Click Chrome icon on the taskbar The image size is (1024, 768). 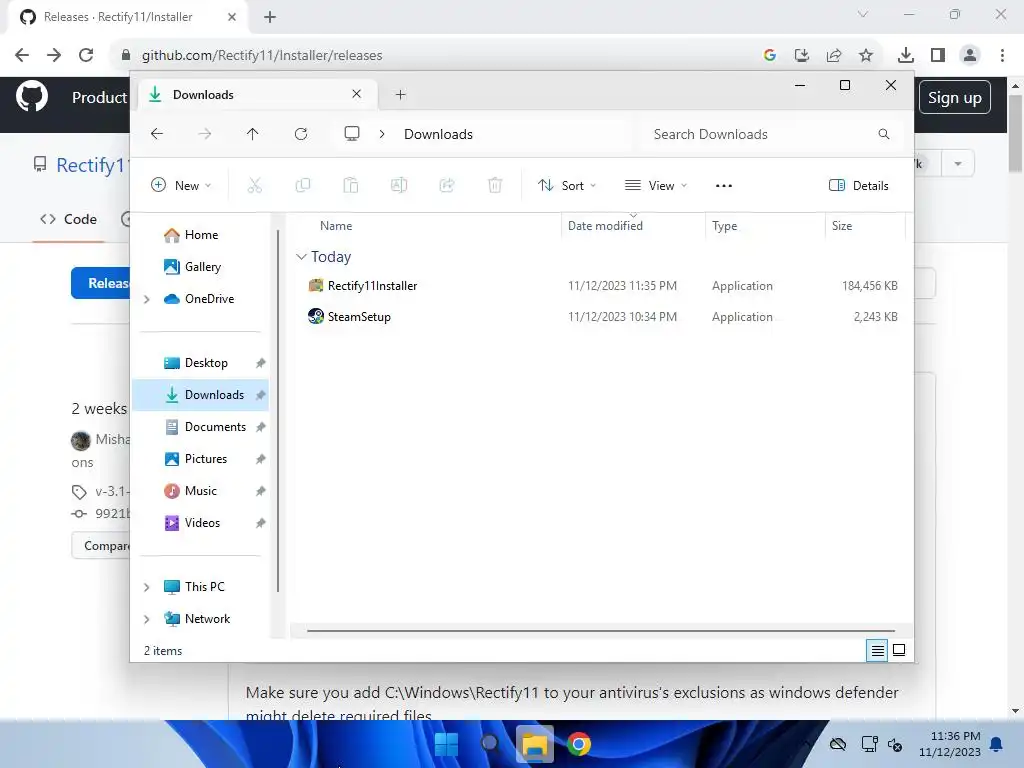(x=579, y=744)
